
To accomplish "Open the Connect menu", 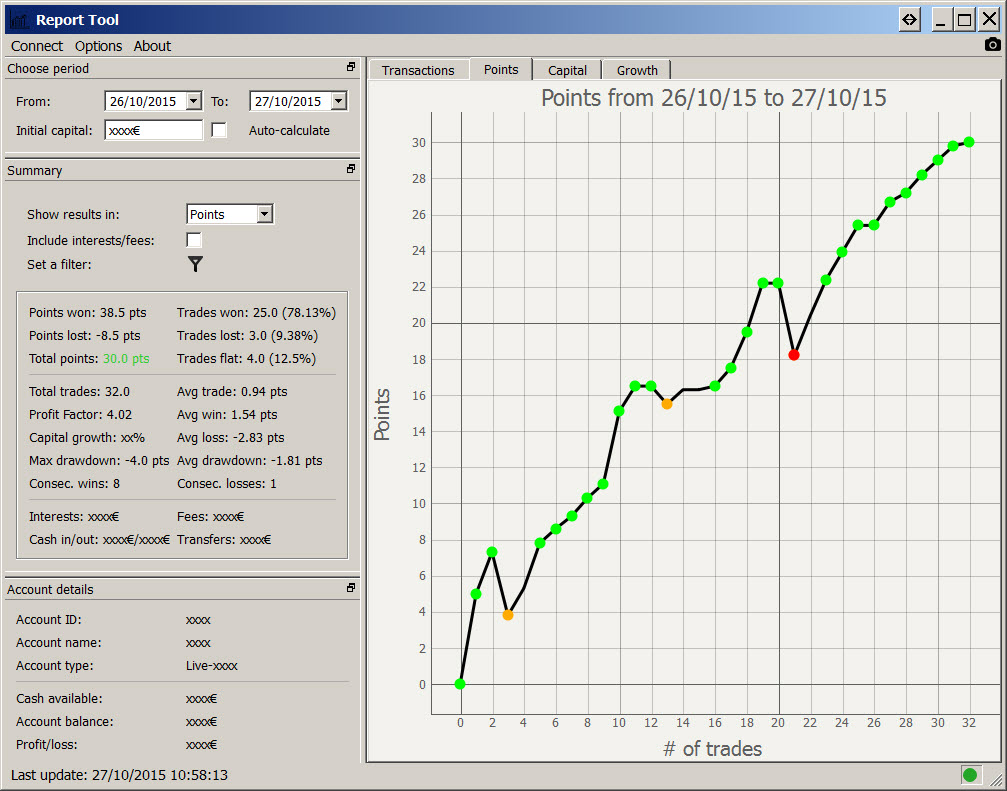I will (37, 46).
